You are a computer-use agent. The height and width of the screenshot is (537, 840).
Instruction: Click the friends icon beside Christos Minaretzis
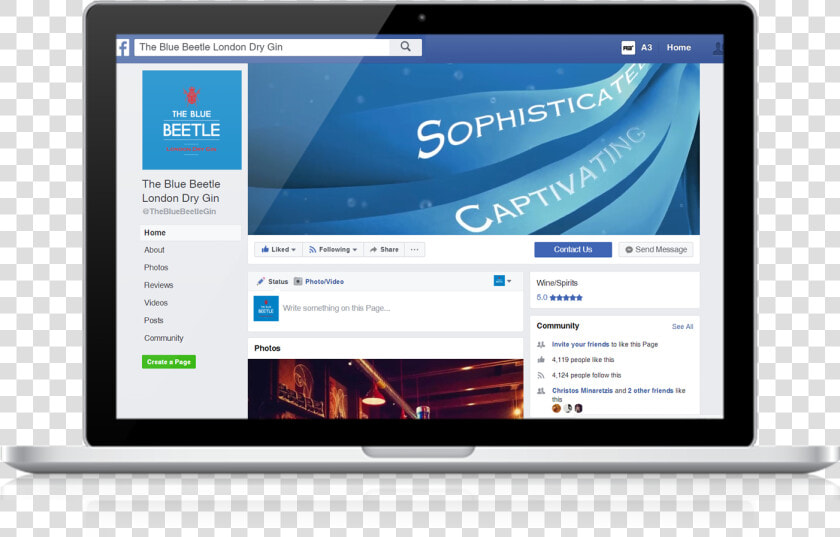coord(541,391)
